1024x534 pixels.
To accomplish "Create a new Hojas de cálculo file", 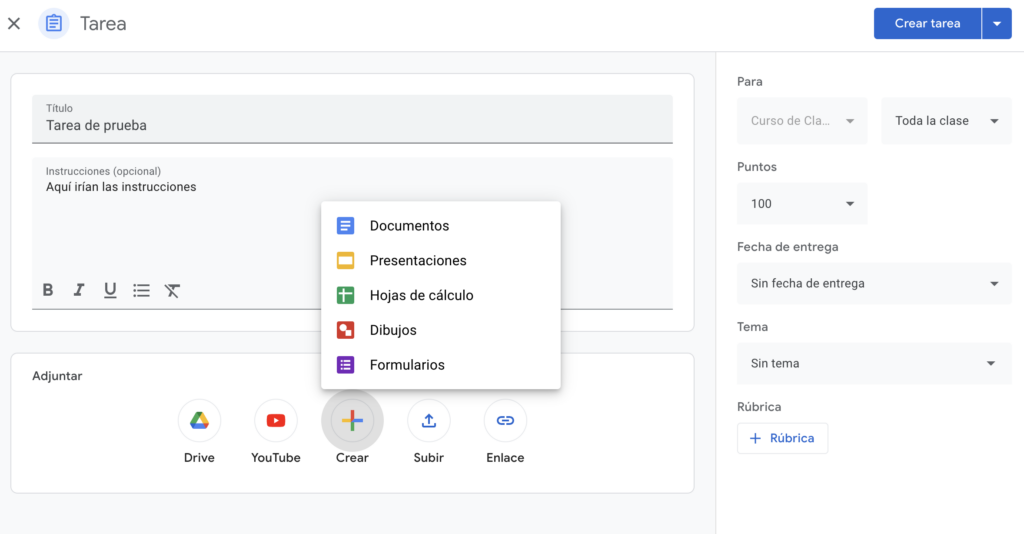I will point(441,295).
